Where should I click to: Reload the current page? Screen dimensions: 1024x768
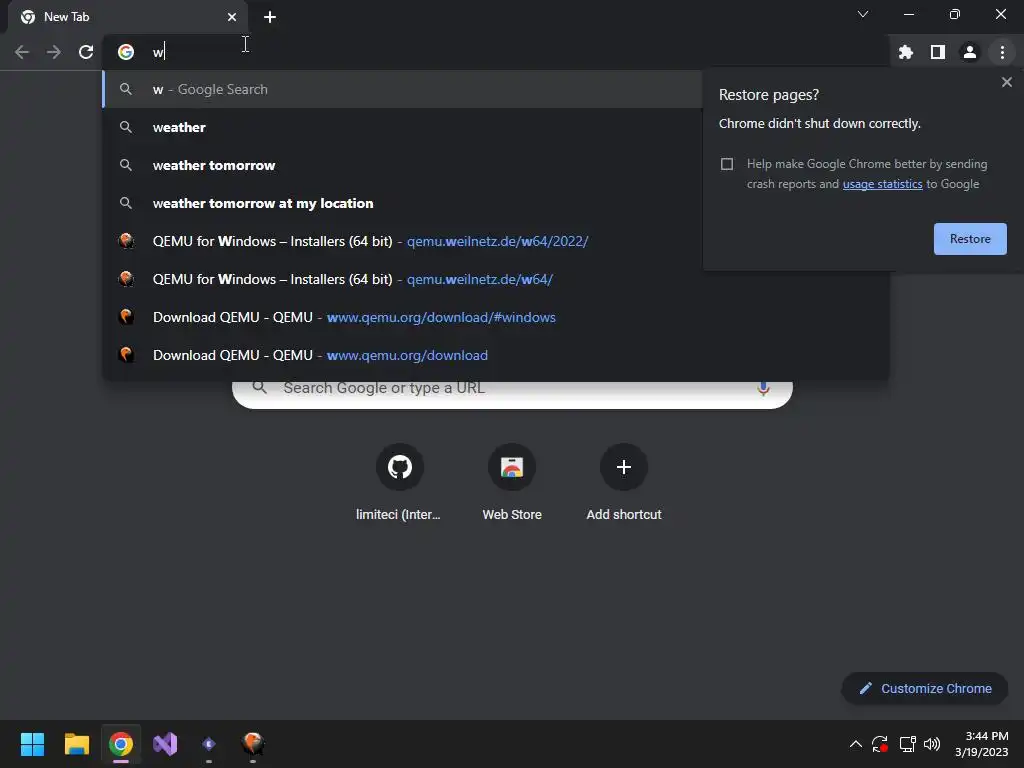pyautogui.click(x=86, y=52)
